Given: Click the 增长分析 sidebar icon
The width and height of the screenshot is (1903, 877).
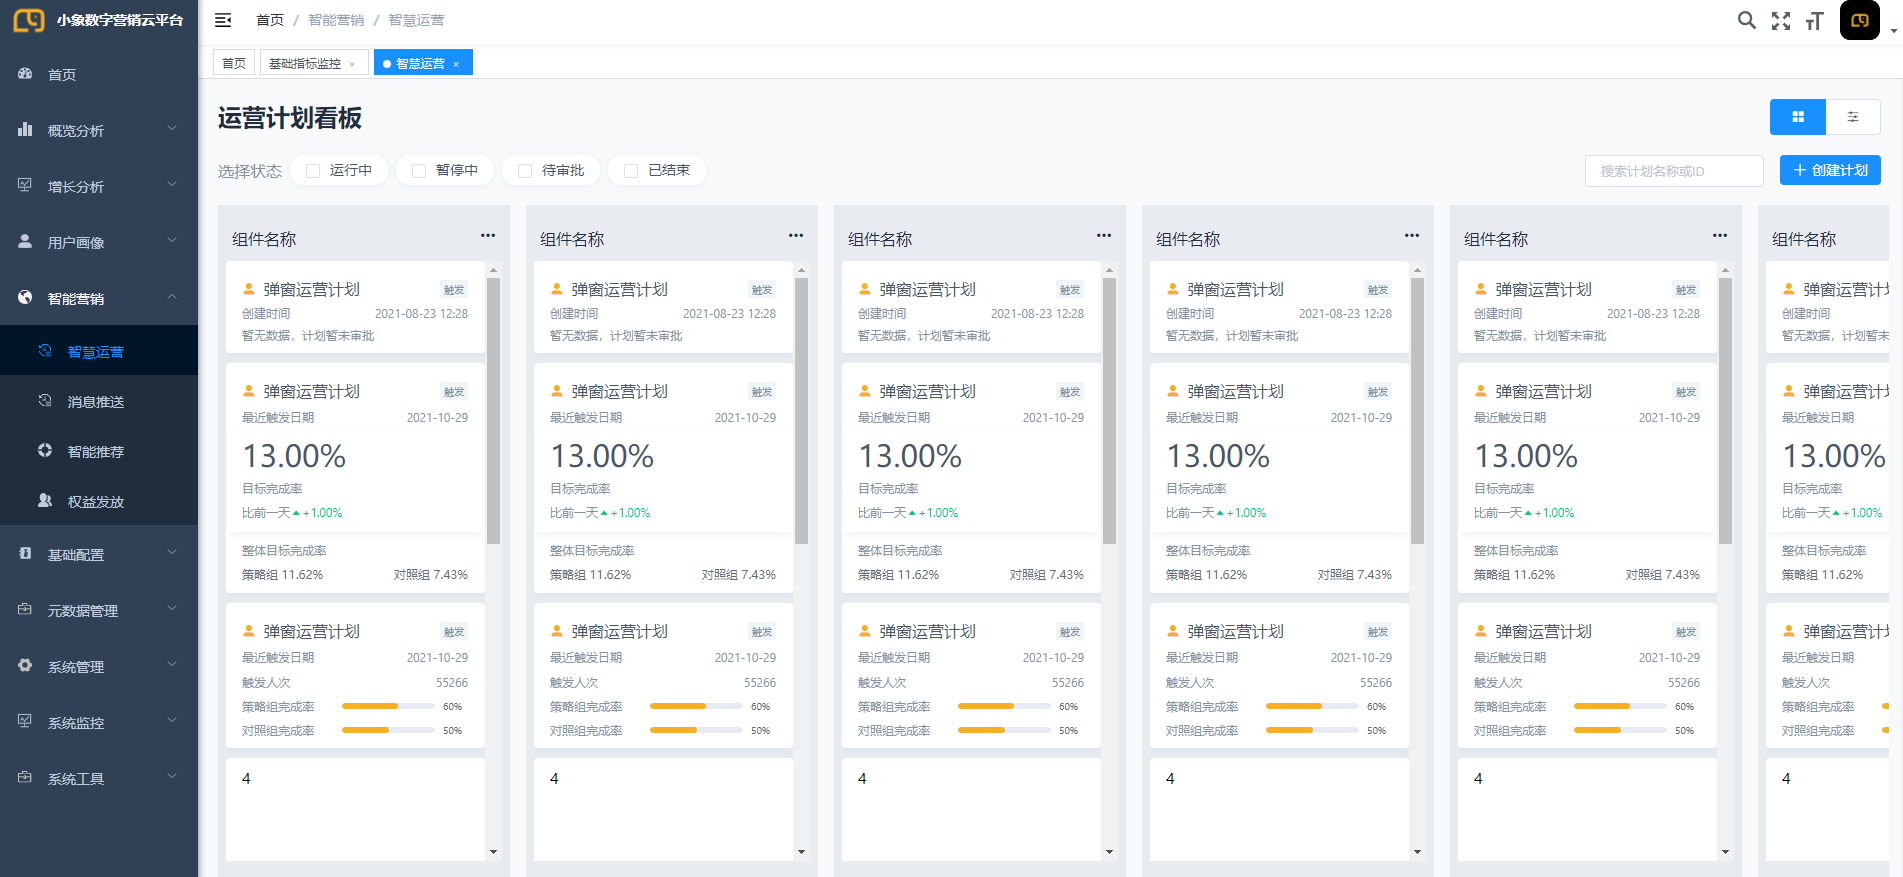Looking at the screenshot, I should coord(25,186).
